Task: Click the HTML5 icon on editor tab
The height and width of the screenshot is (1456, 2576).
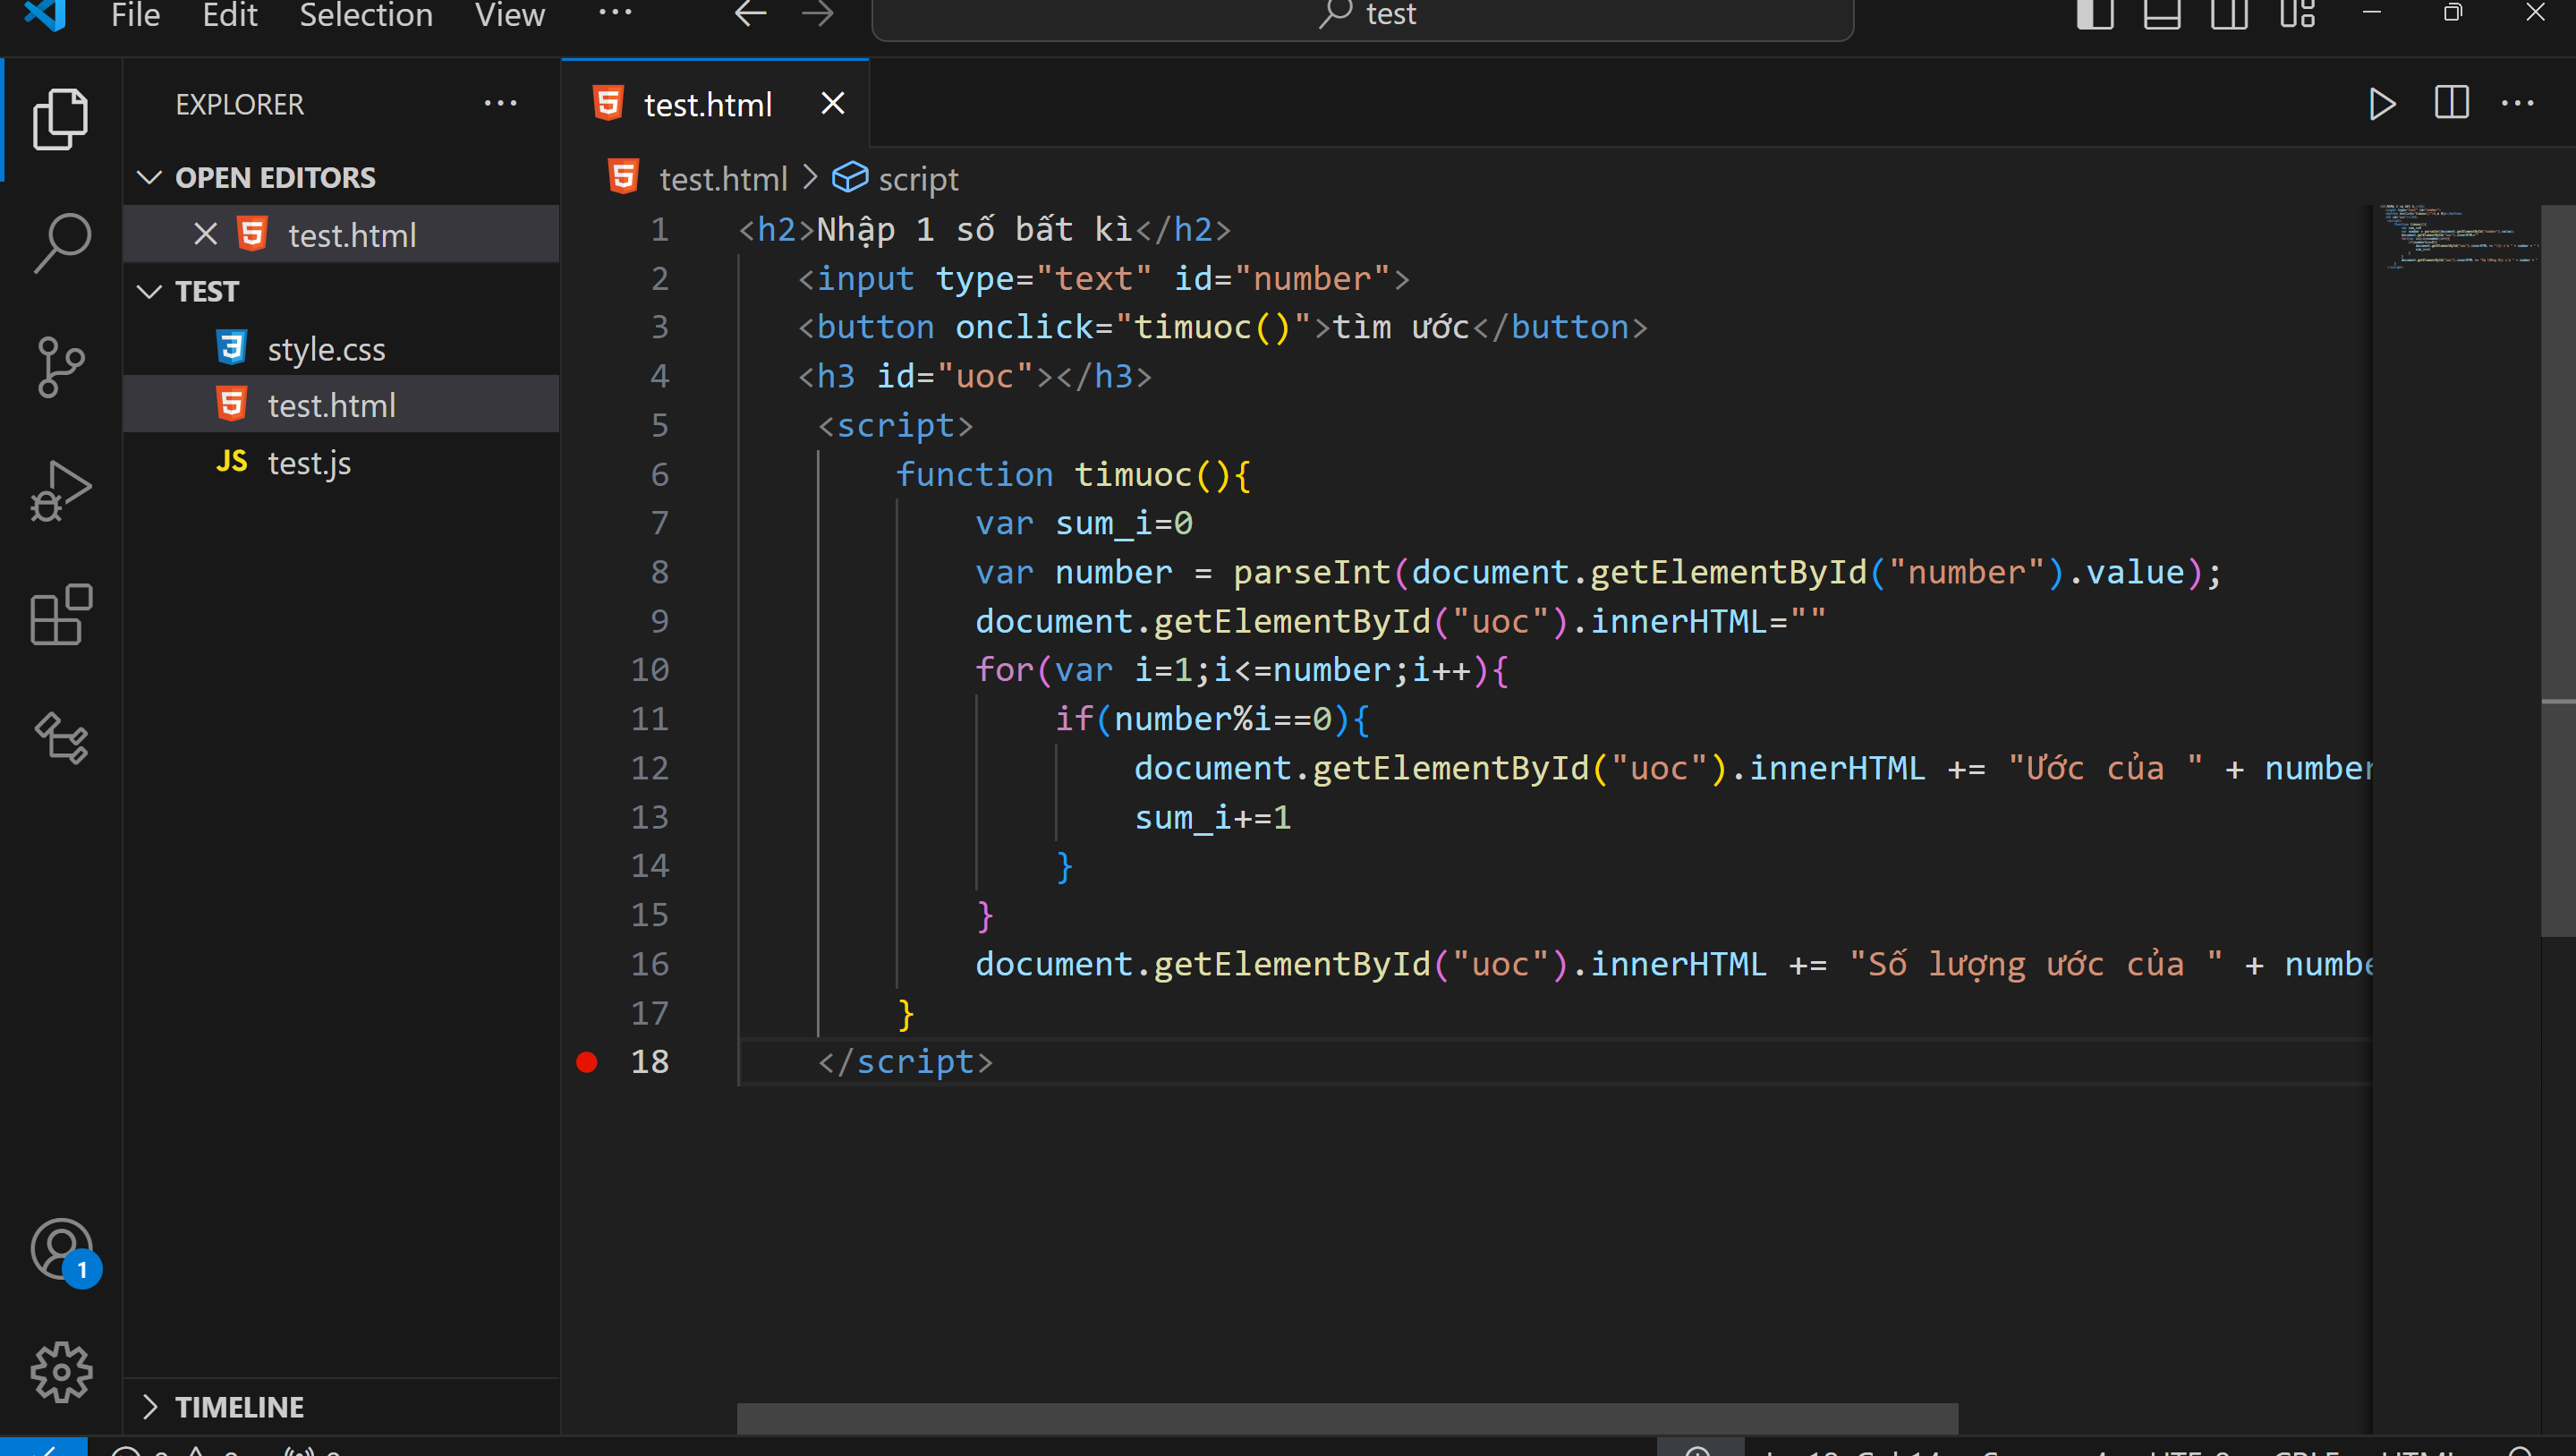Action: click(x=608, y=103)
